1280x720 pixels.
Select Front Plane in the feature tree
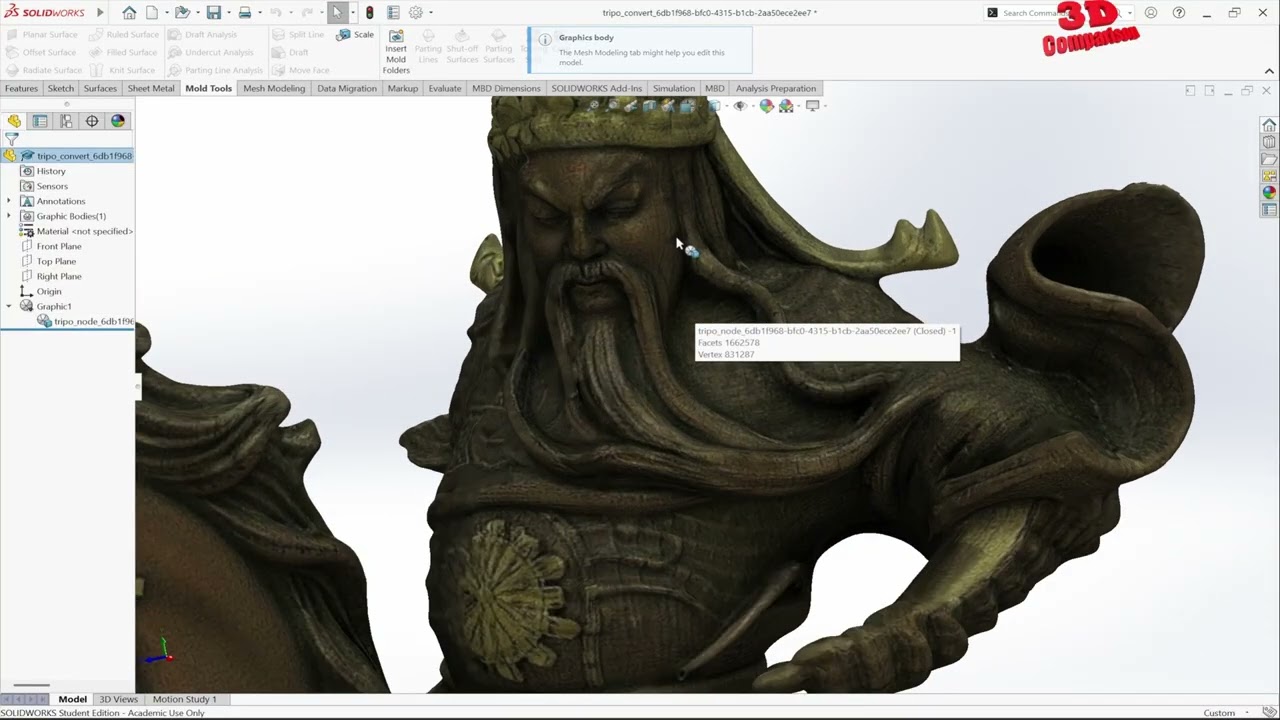[x=59, y=246]
